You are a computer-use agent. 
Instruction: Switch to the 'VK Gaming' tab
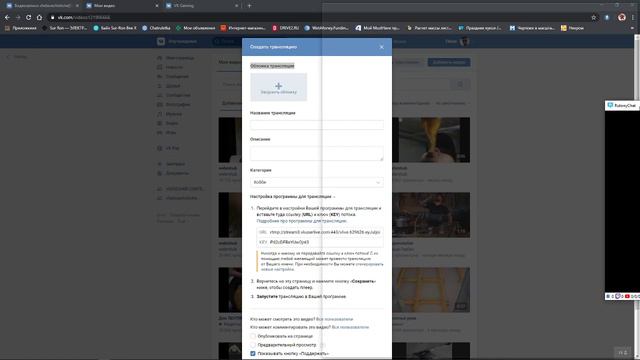(x=201, y=6)
